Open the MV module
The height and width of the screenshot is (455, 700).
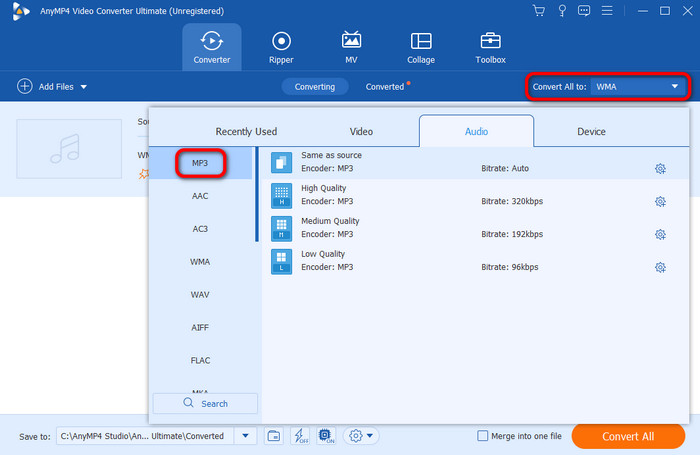coord(351,47)
